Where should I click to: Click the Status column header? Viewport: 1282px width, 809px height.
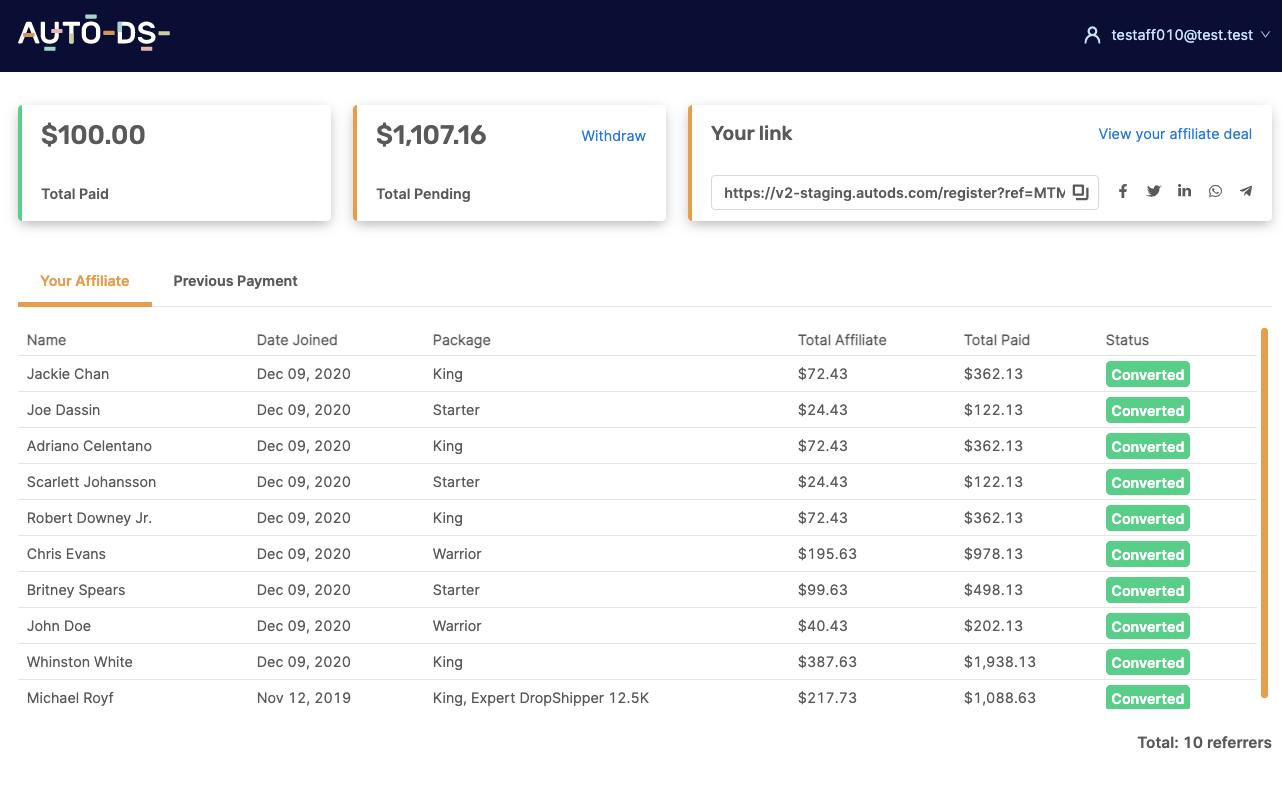coord(1127,340)
